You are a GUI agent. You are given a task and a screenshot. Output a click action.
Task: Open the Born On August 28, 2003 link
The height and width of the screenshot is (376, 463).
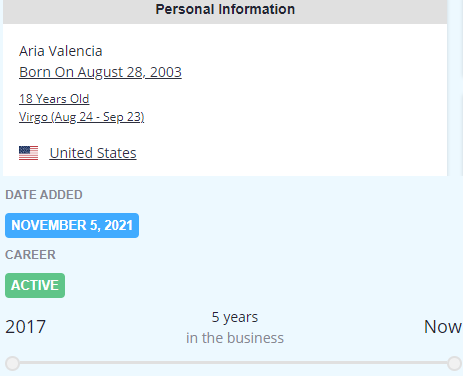coord(100,72)
